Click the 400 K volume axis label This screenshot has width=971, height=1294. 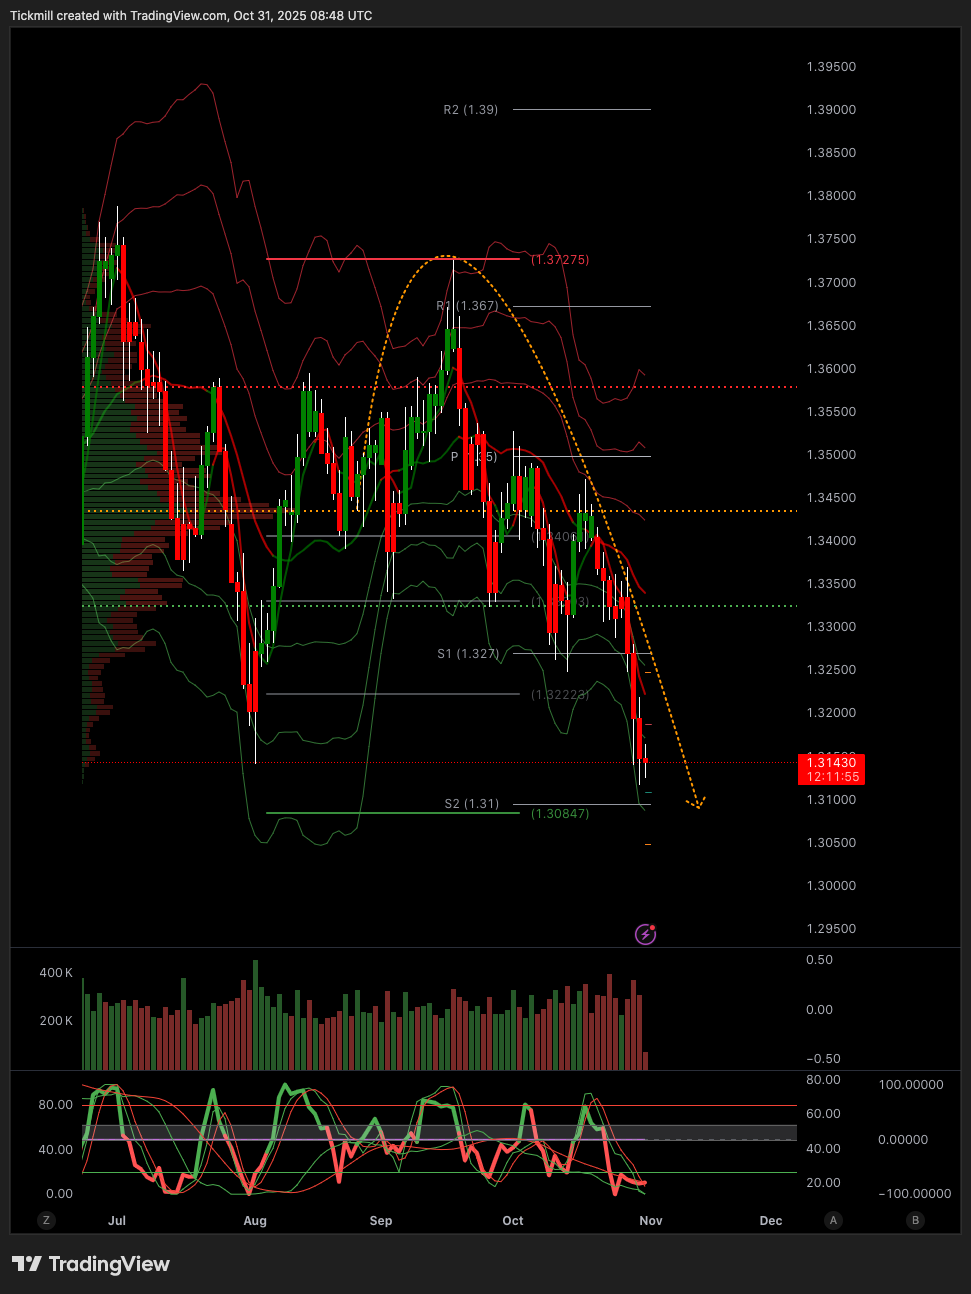(56, 973)
